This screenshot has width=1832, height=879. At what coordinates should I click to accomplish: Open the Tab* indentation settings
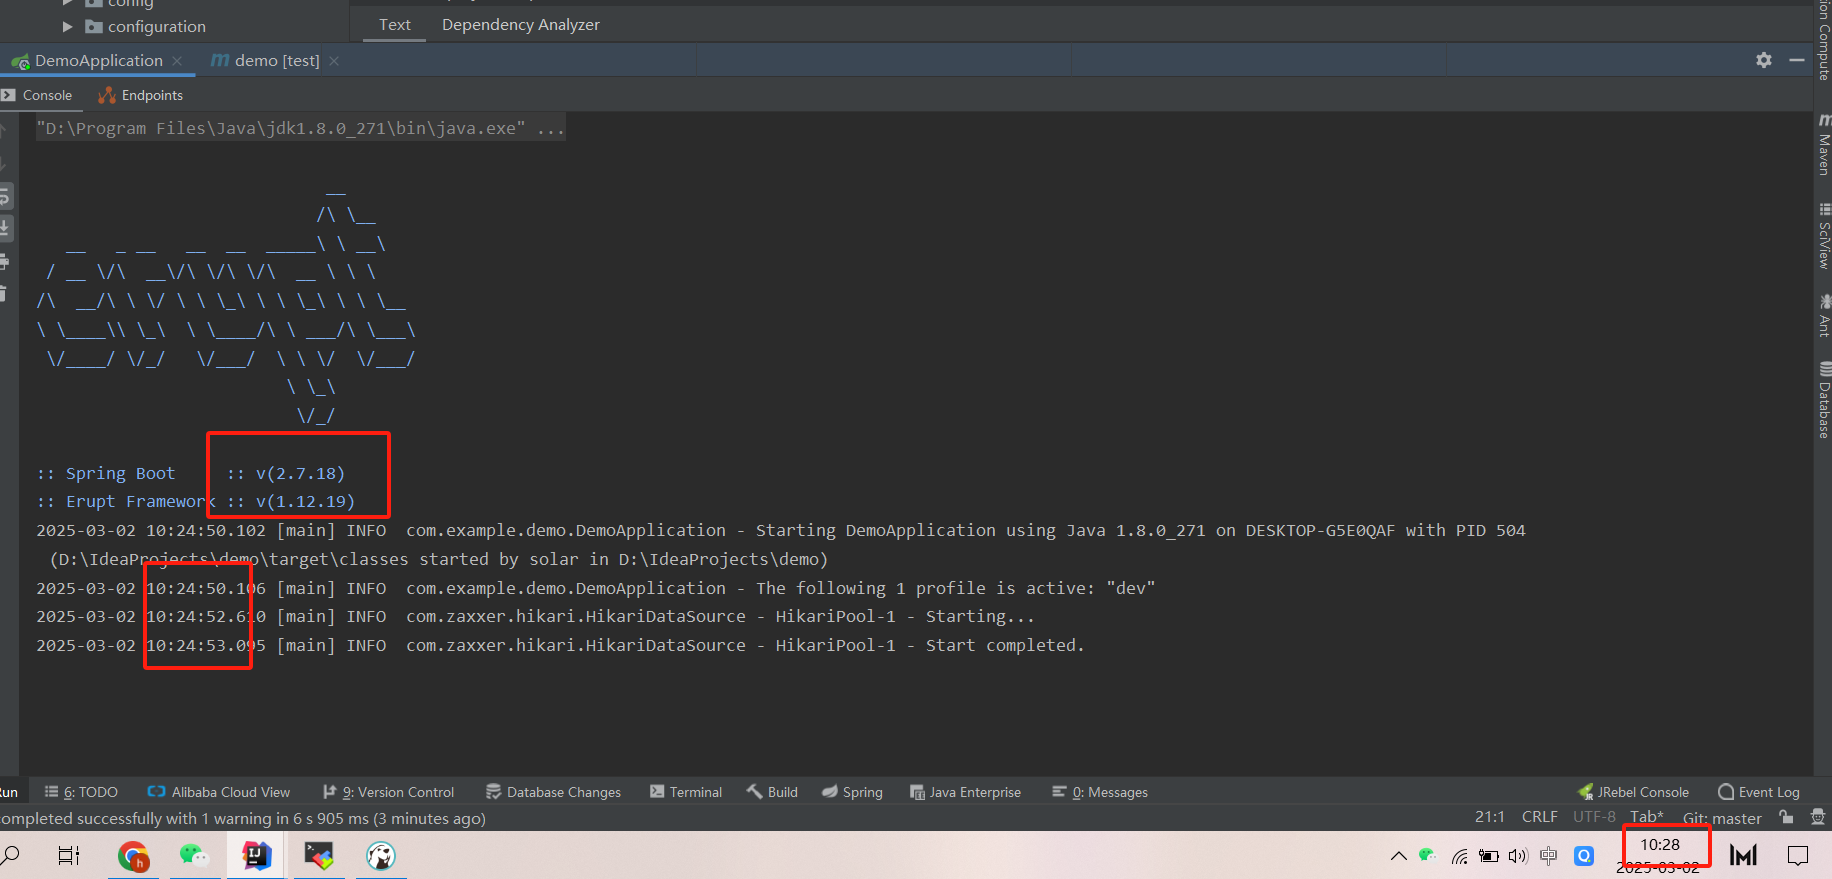pyautogui.click(x=1647, y=817)
